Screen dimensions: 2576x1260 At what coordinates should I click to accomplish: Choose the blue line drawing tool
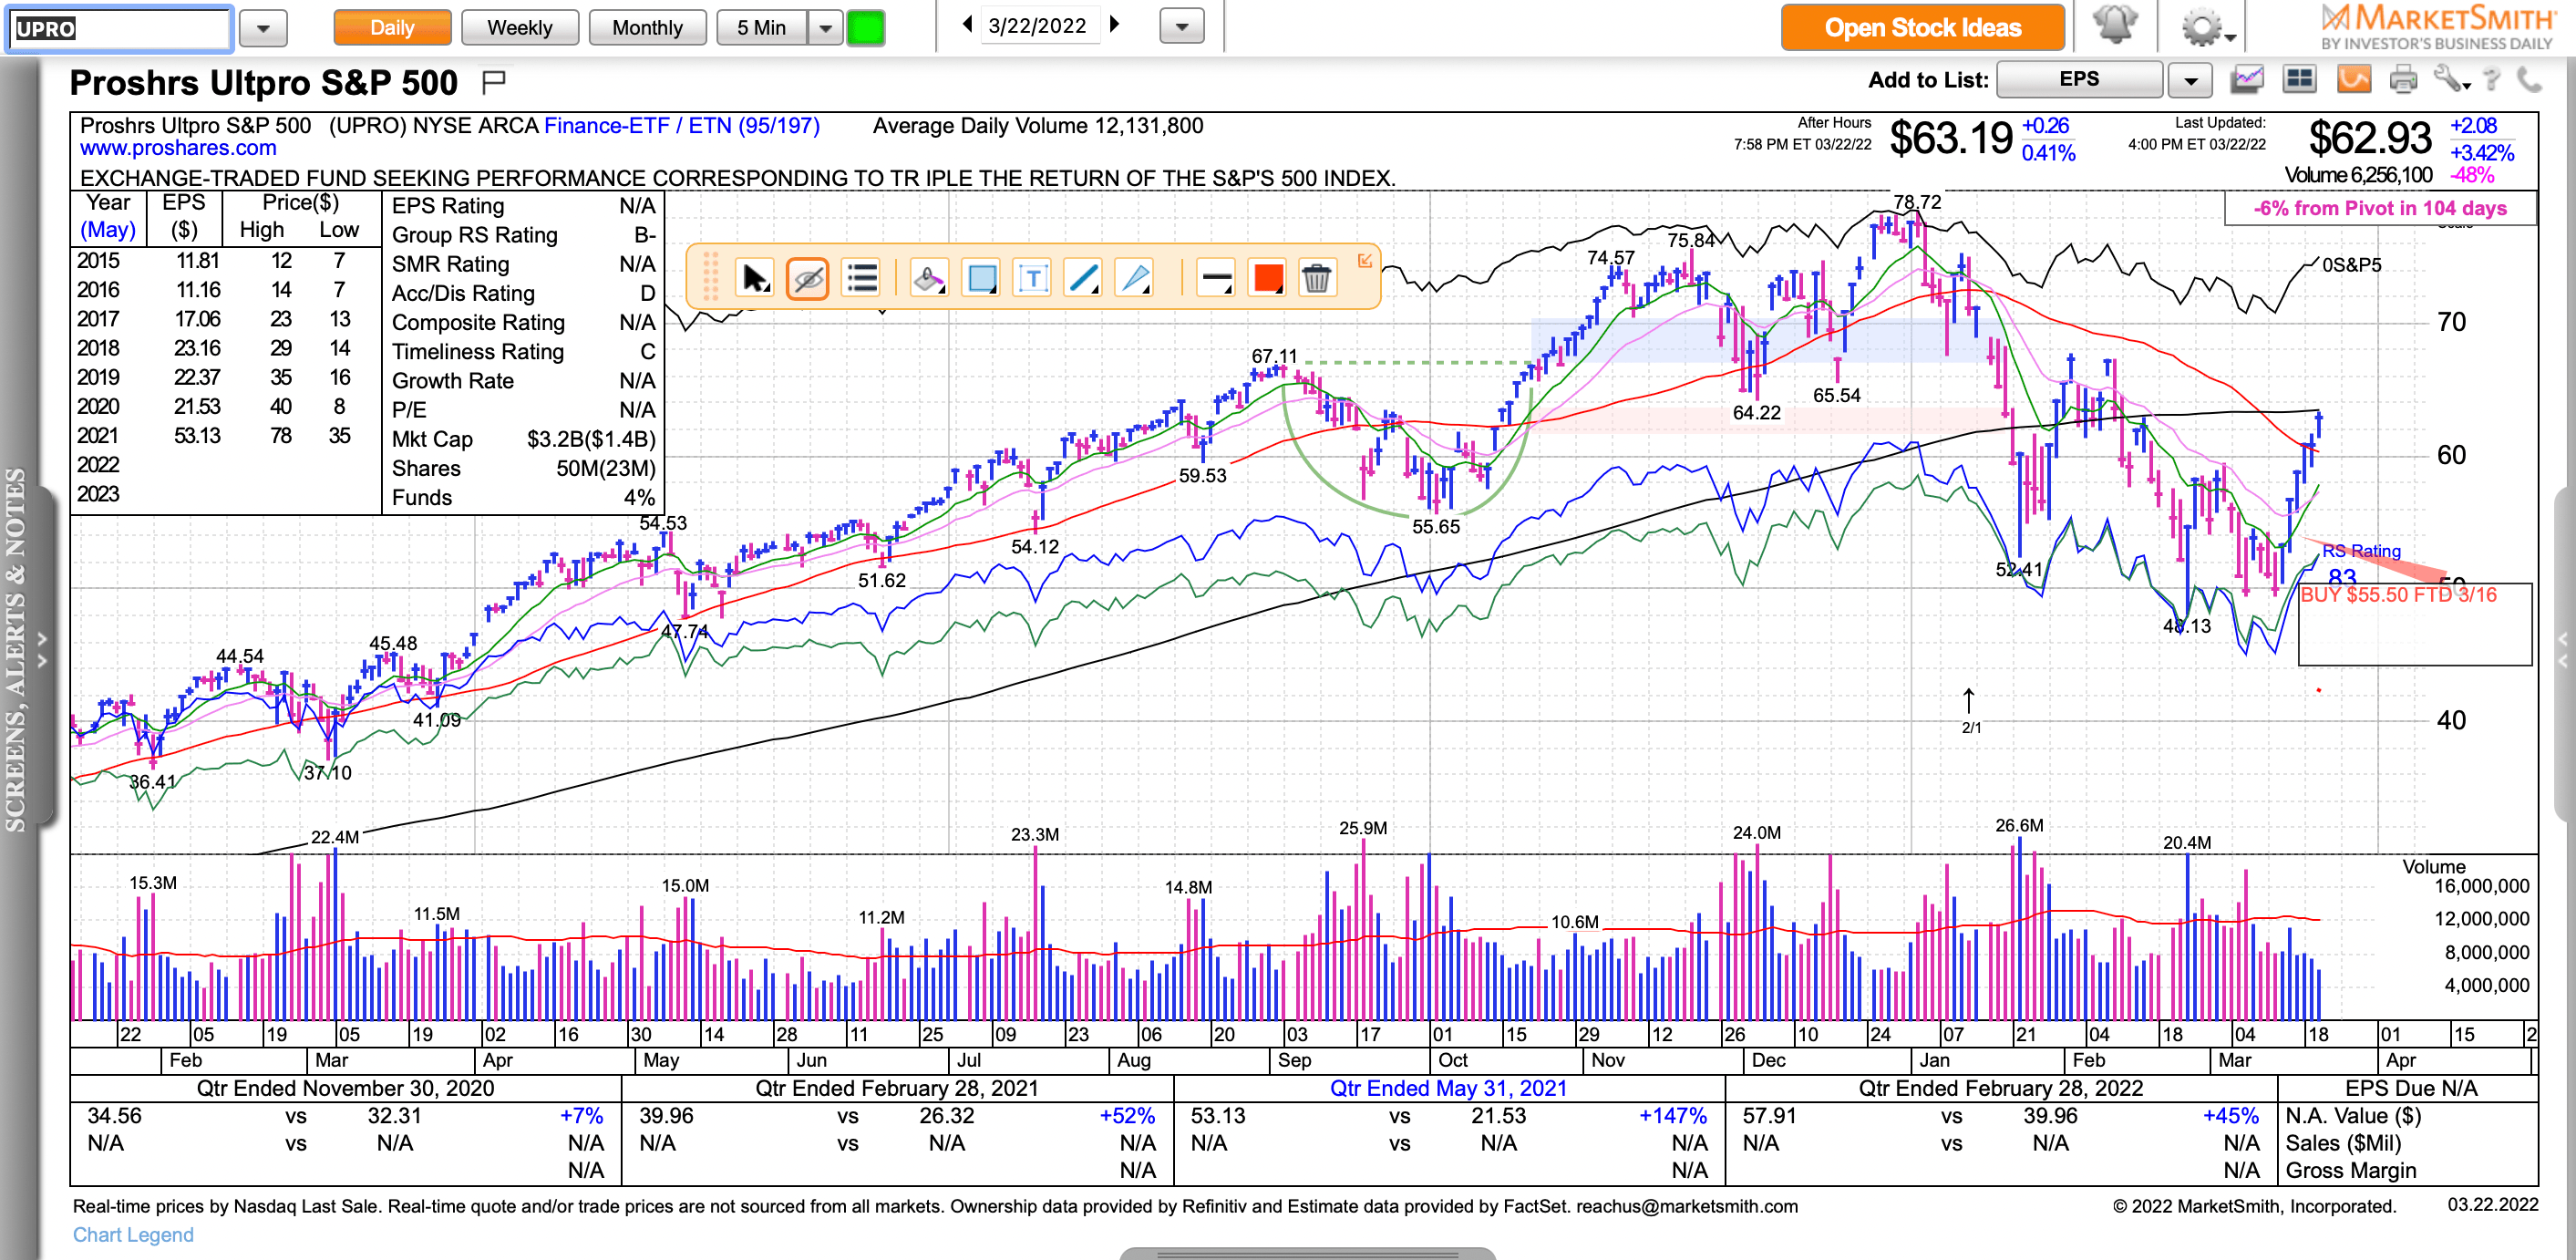(x=1084, y=277)
